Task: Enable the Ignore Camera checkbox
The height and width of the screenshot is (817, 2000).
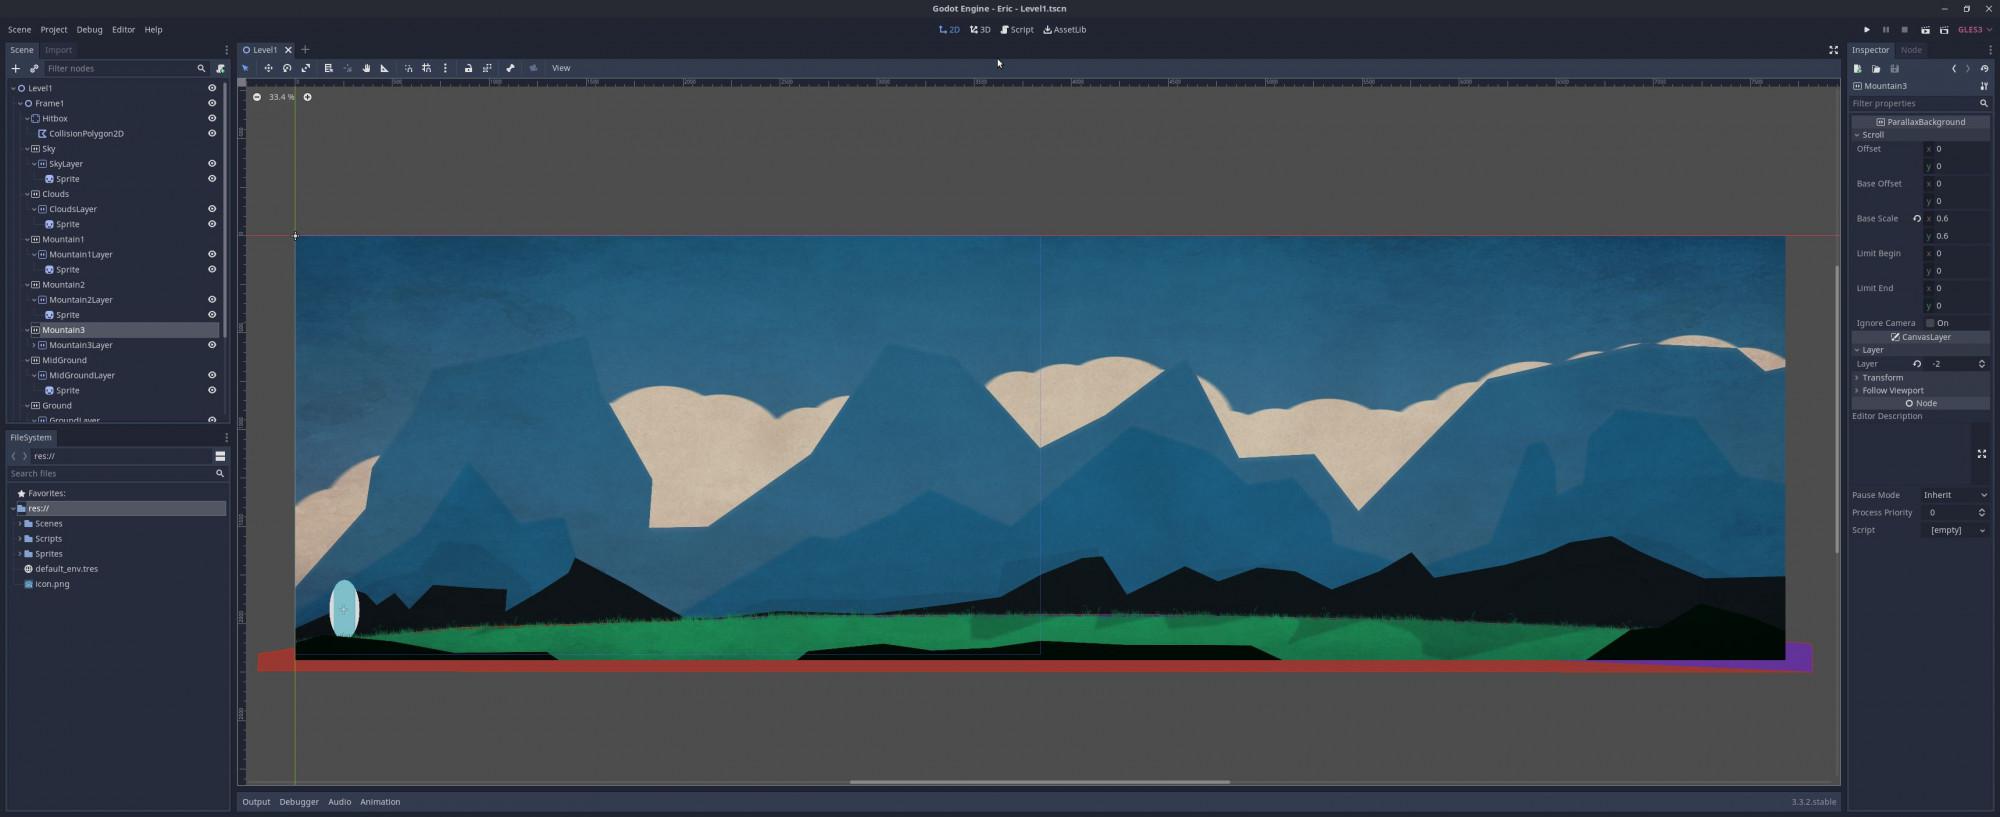Action: [x=1930, y=323]
